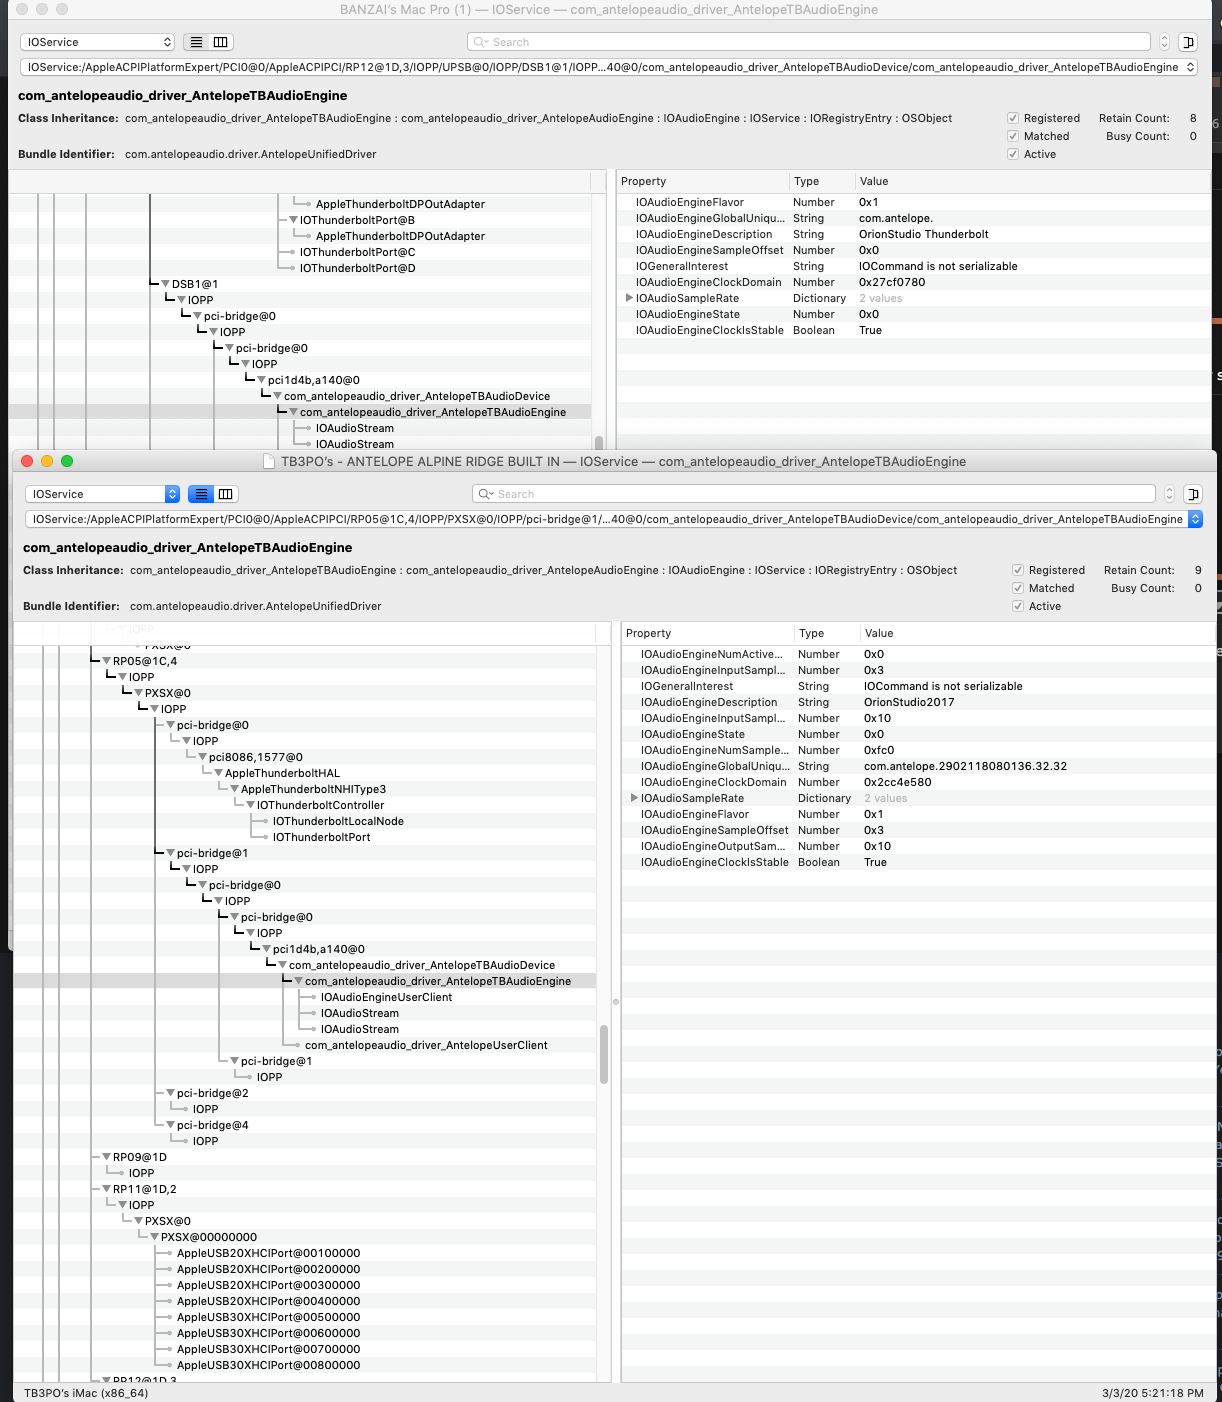
Task: Select IOThunderboltPort@C in BANZAI's window
Action: 357,252
